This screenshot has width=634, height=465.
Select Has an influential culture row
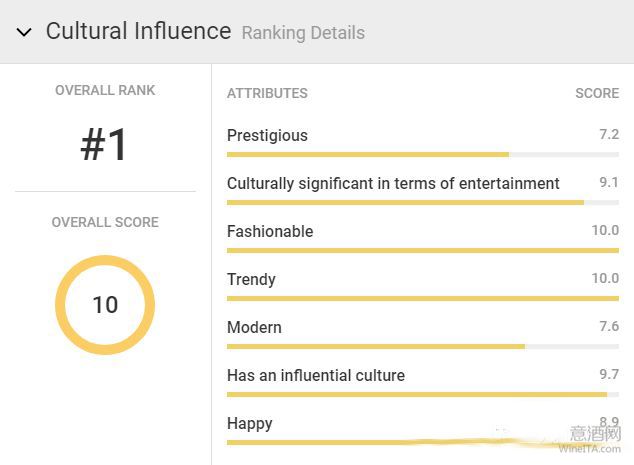423,382
